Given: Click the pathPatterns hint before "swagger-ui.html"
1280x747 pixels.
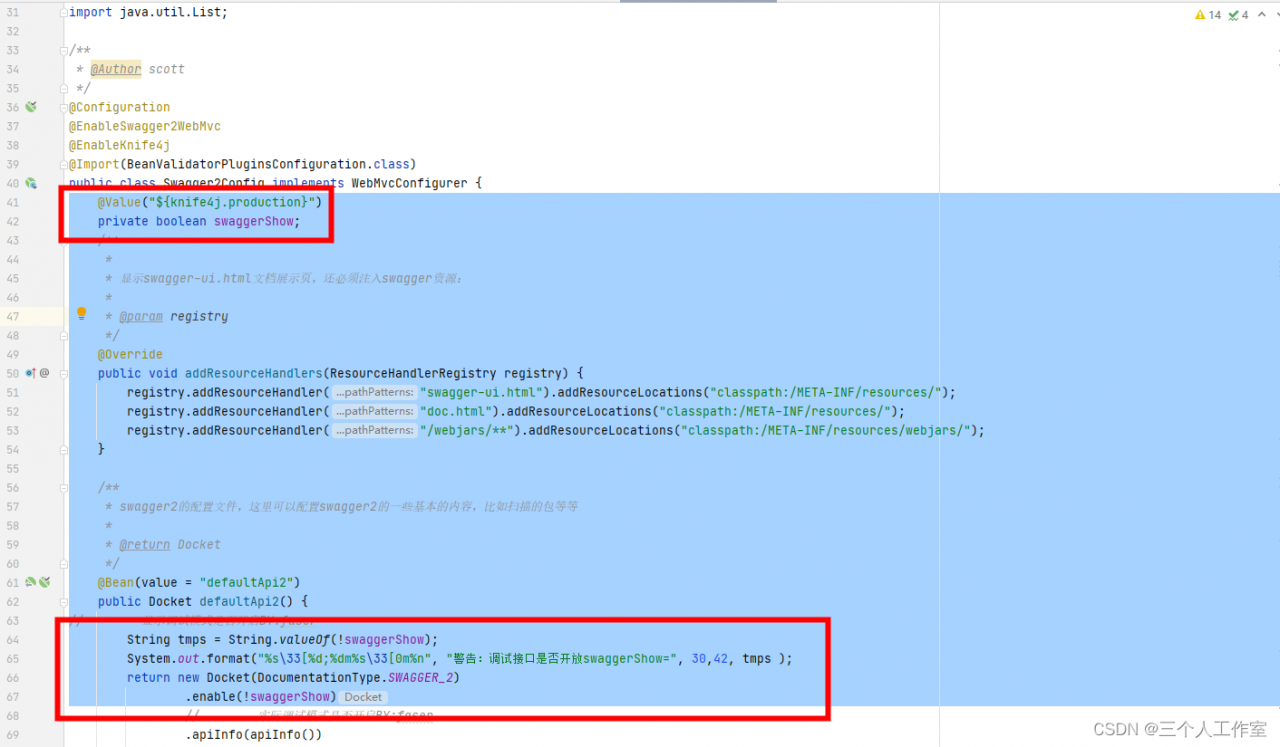Looking at the screenshot, I should tap(374, 392).
